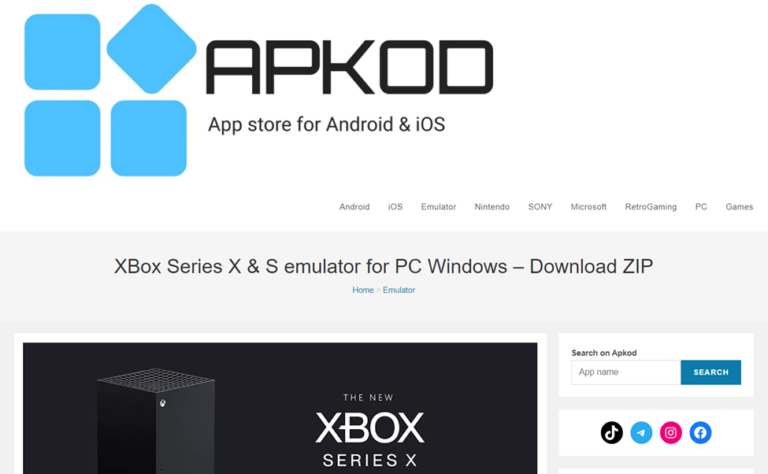This screenshot has height=474, width=768.
Task: Select Nintendo in the navigation bar
Action: (x=492, y=207)
